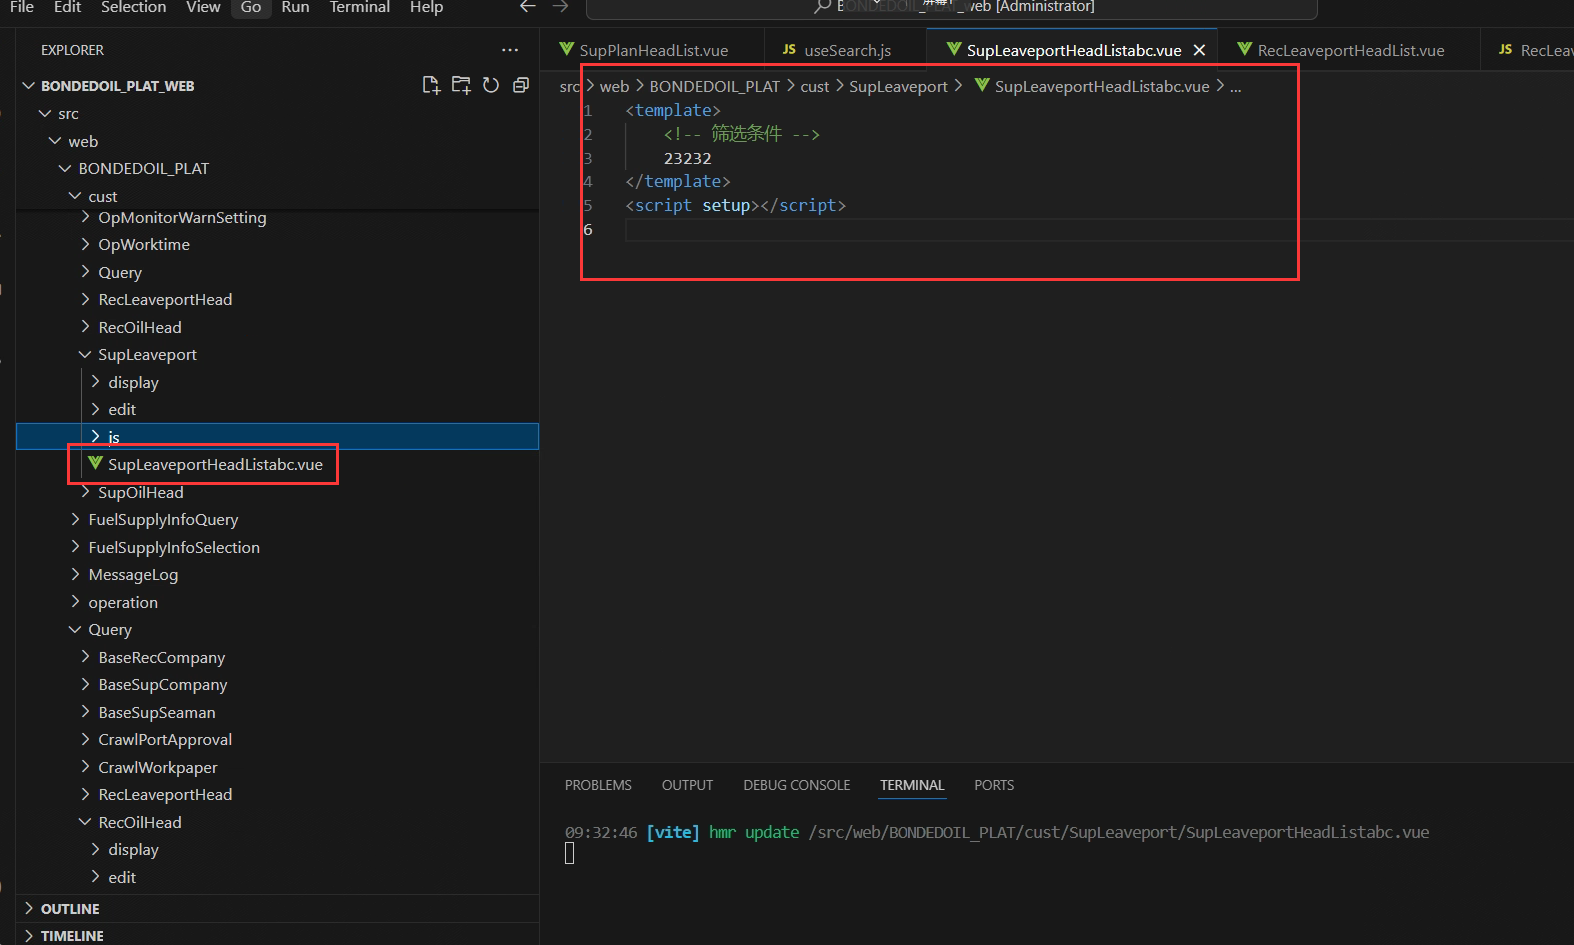Image resolution: width=1574 pixels, height=945 pixels.
Task: Expand the FuelSupplyInfoQuery folder
Action: 278,519
